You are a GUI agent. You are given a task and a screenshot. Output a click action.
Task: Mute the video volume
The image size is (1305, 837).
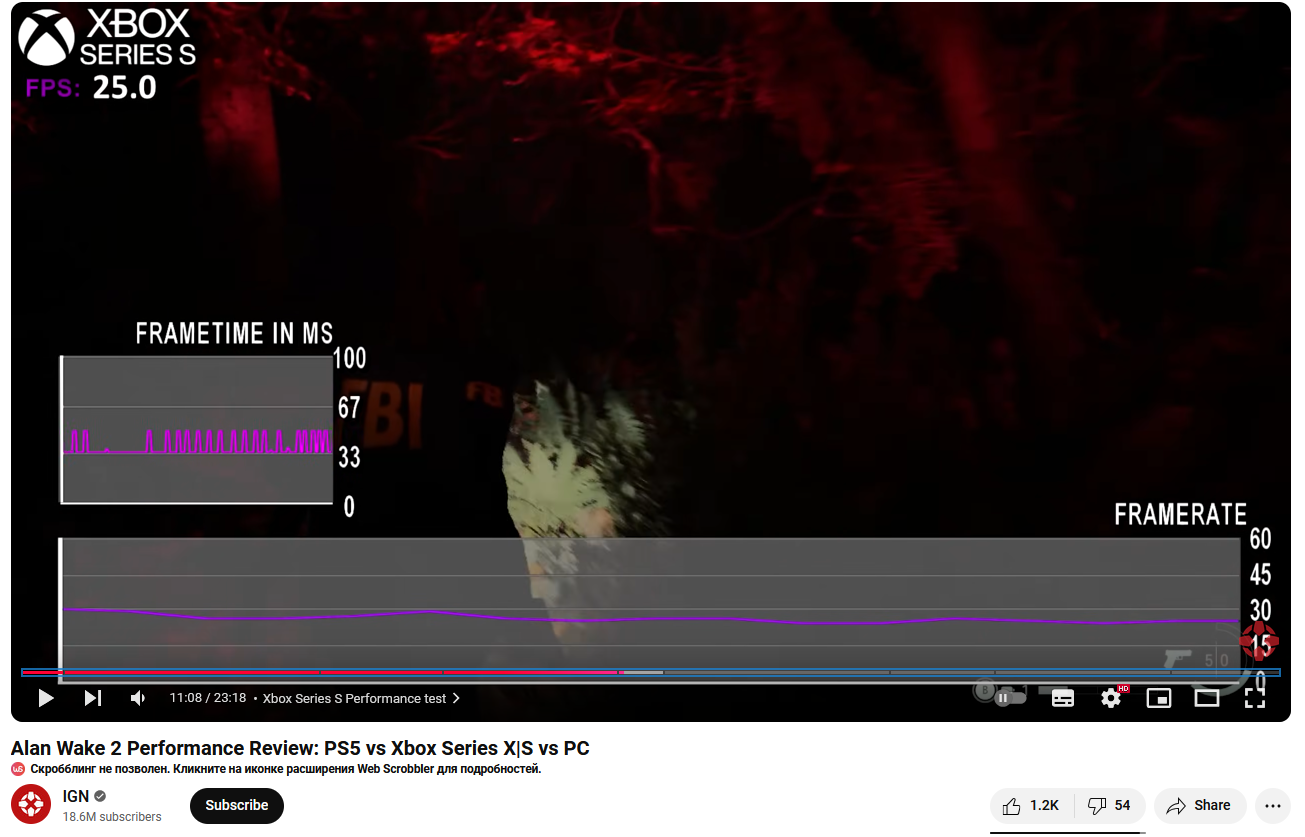coord(138,698)
